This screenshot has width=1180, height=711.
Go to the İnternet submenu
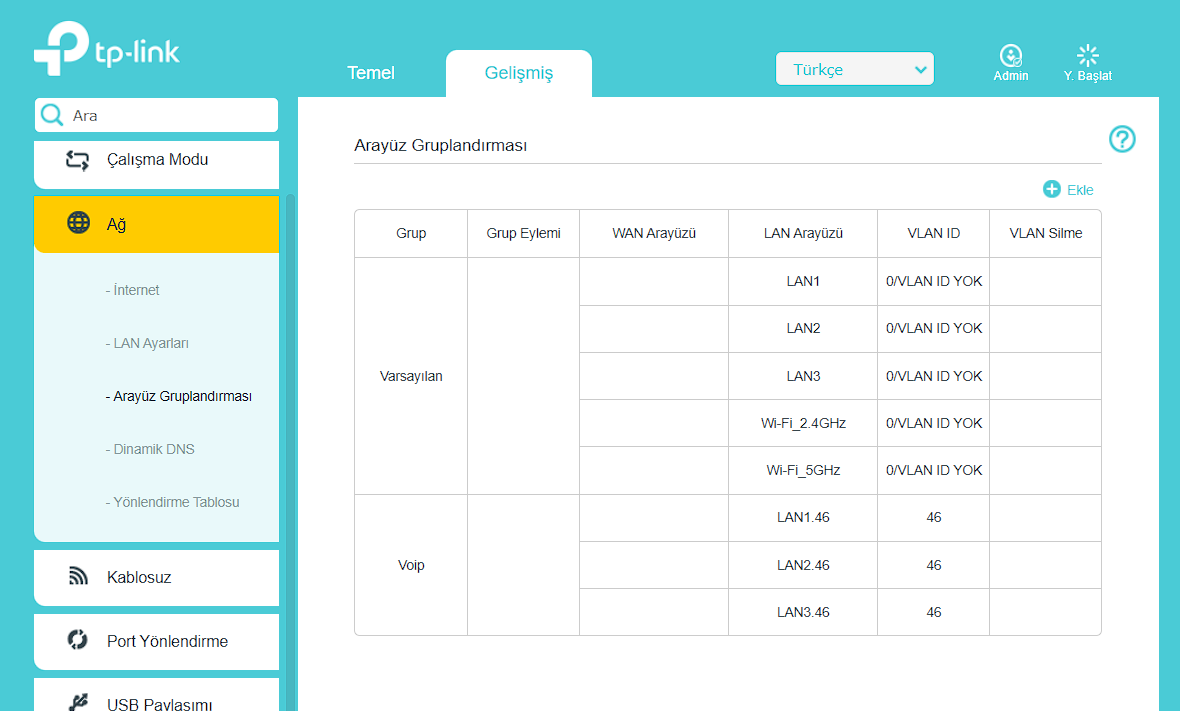point(132,290)
